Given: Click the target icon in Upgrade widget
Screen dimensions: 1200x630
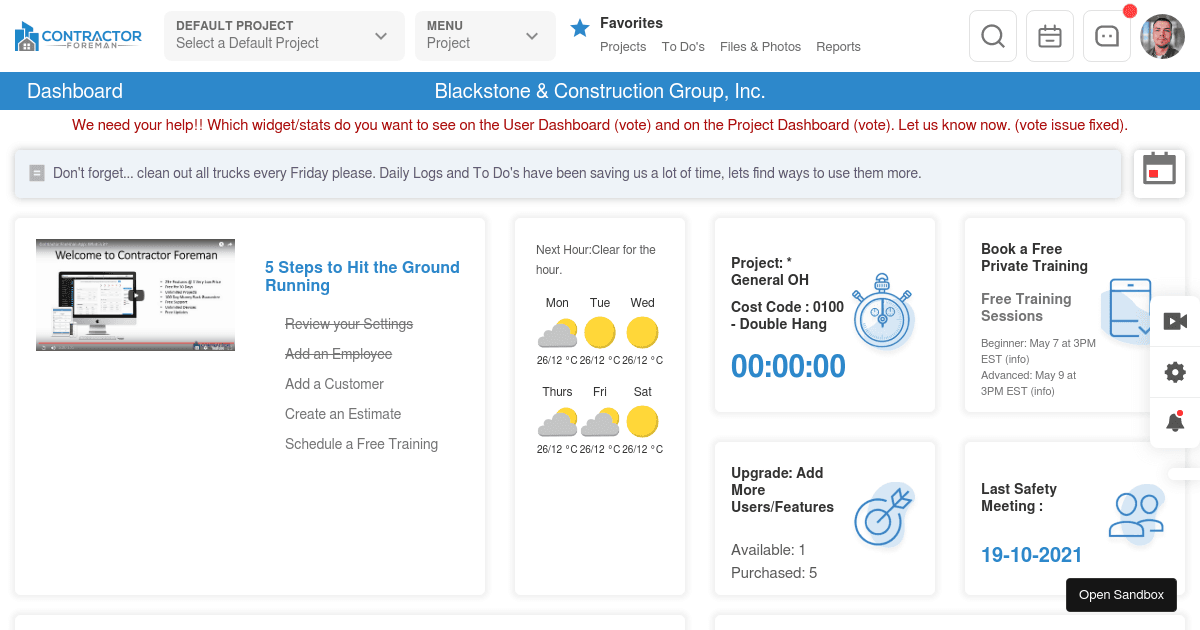Looking at the screenshot, I should pos(883,516).
